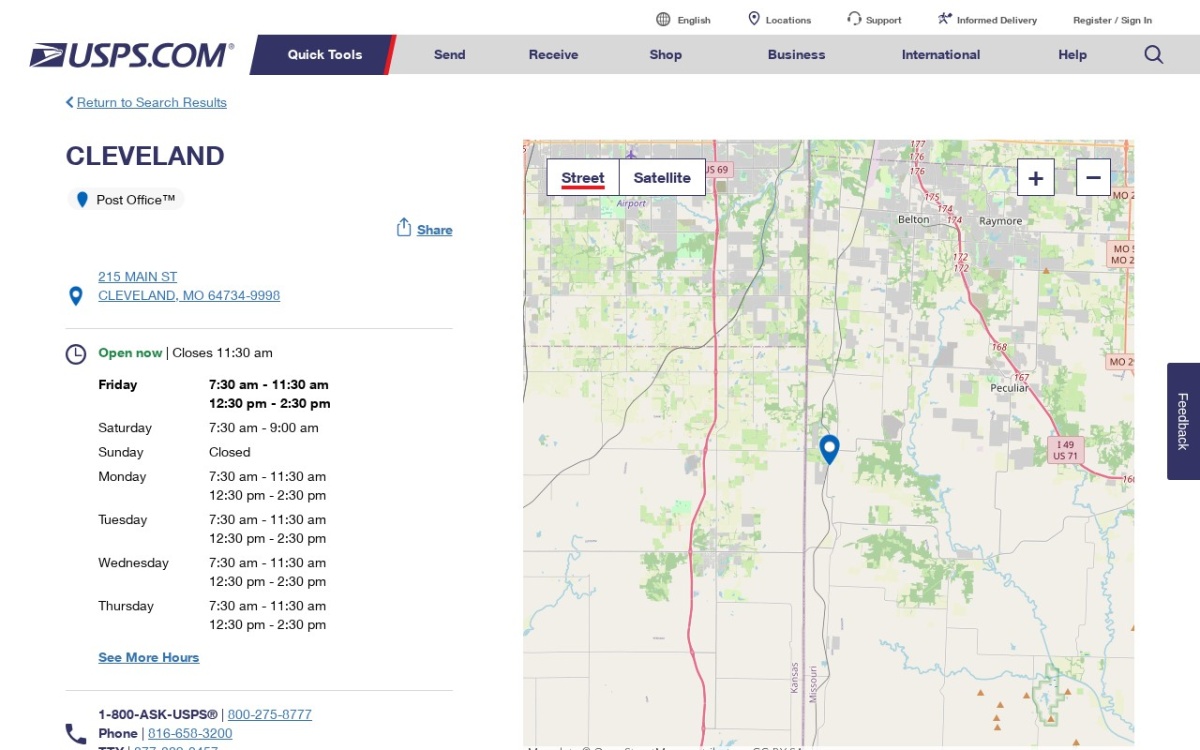Screen dimensions: 1200x750
Task: Click Register / Sign In
Action: [x=1112, y=20]
